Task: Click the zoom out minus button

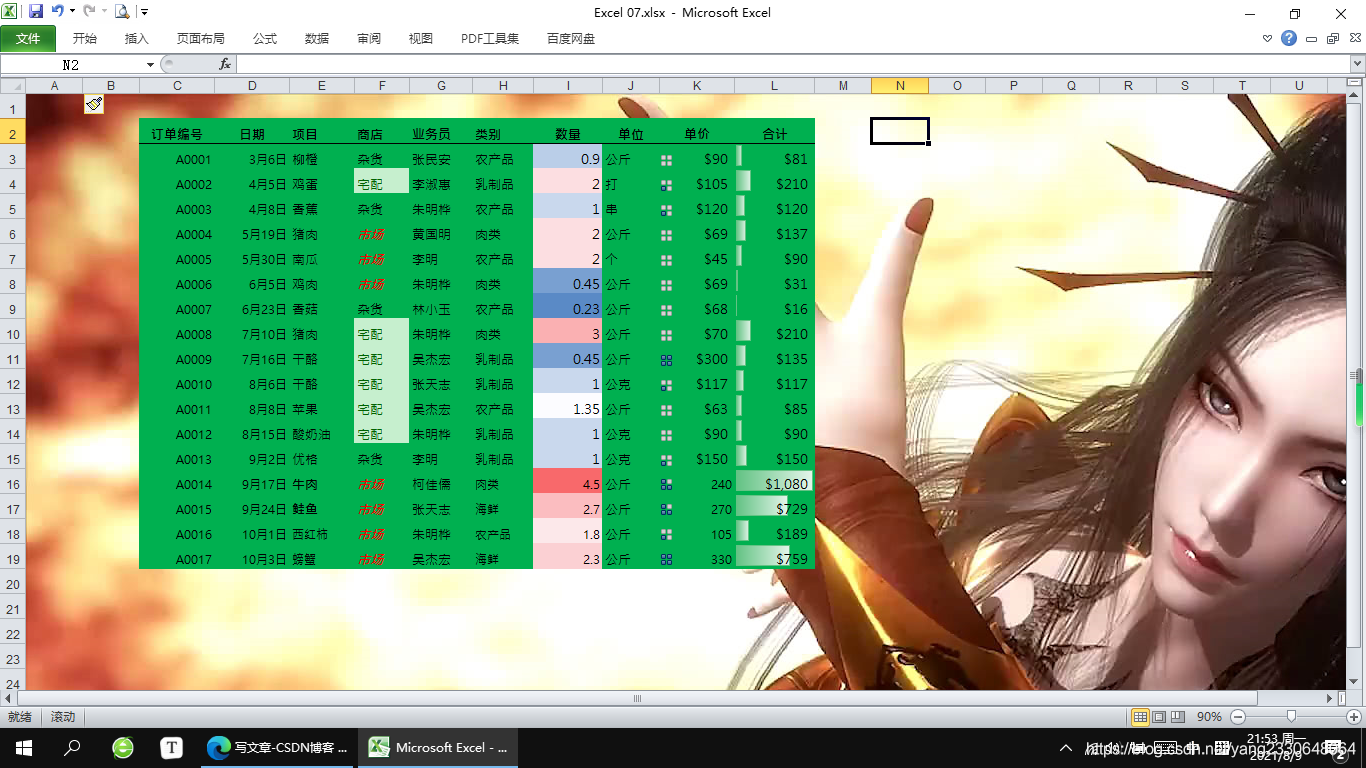Action: tap(1238, 717)
